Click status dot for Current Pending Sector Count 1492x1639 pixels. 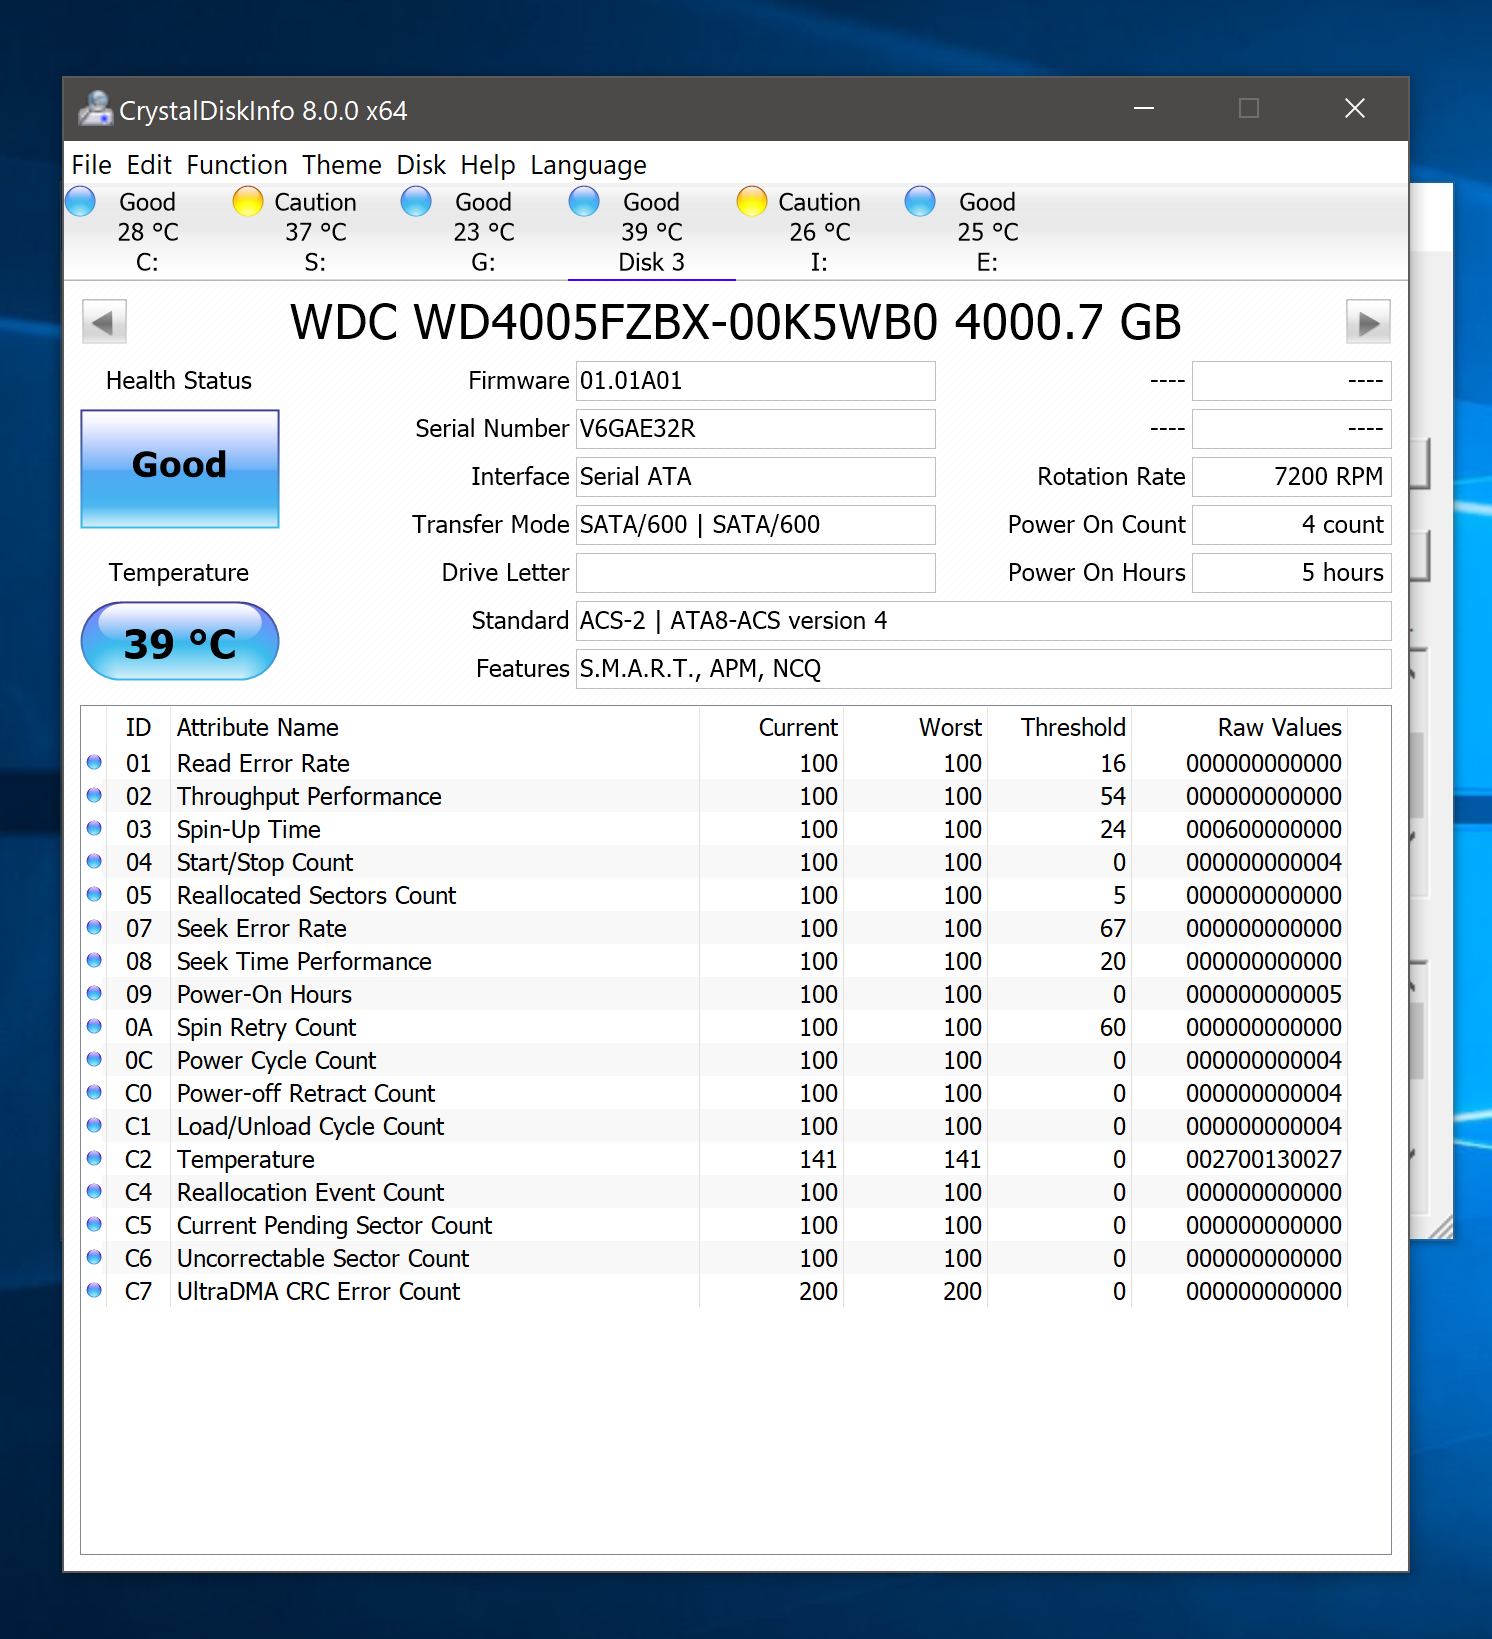click(94, 1225)
